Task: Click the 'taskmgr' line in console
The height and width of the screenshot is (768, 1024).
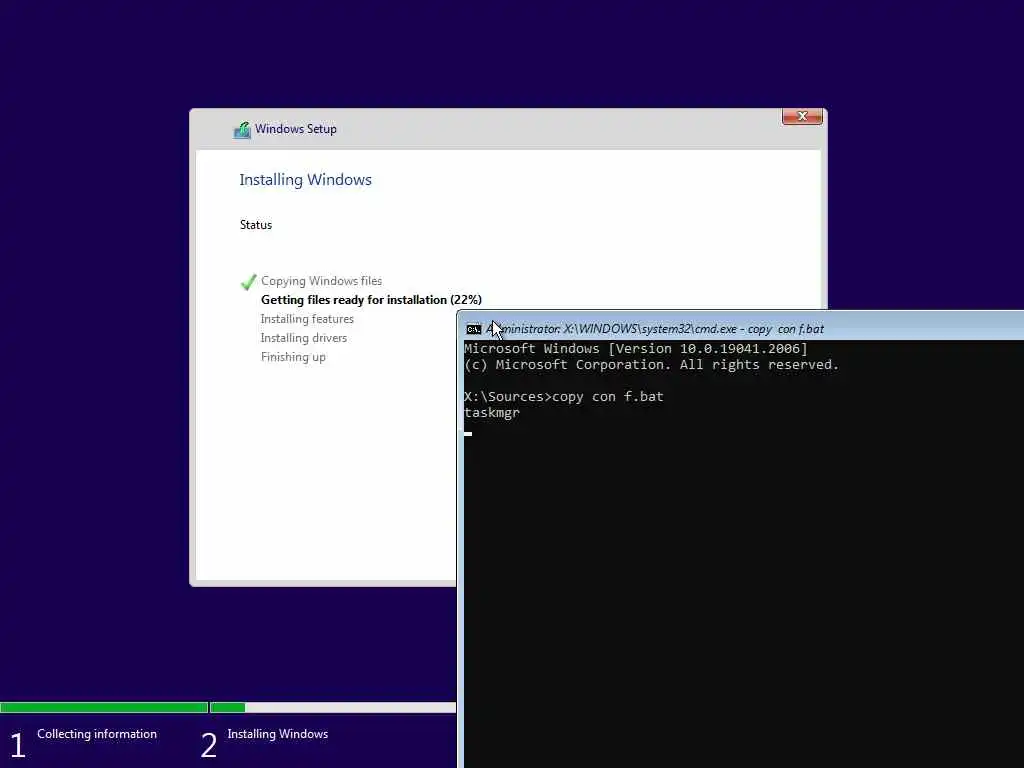Action: 492,413
